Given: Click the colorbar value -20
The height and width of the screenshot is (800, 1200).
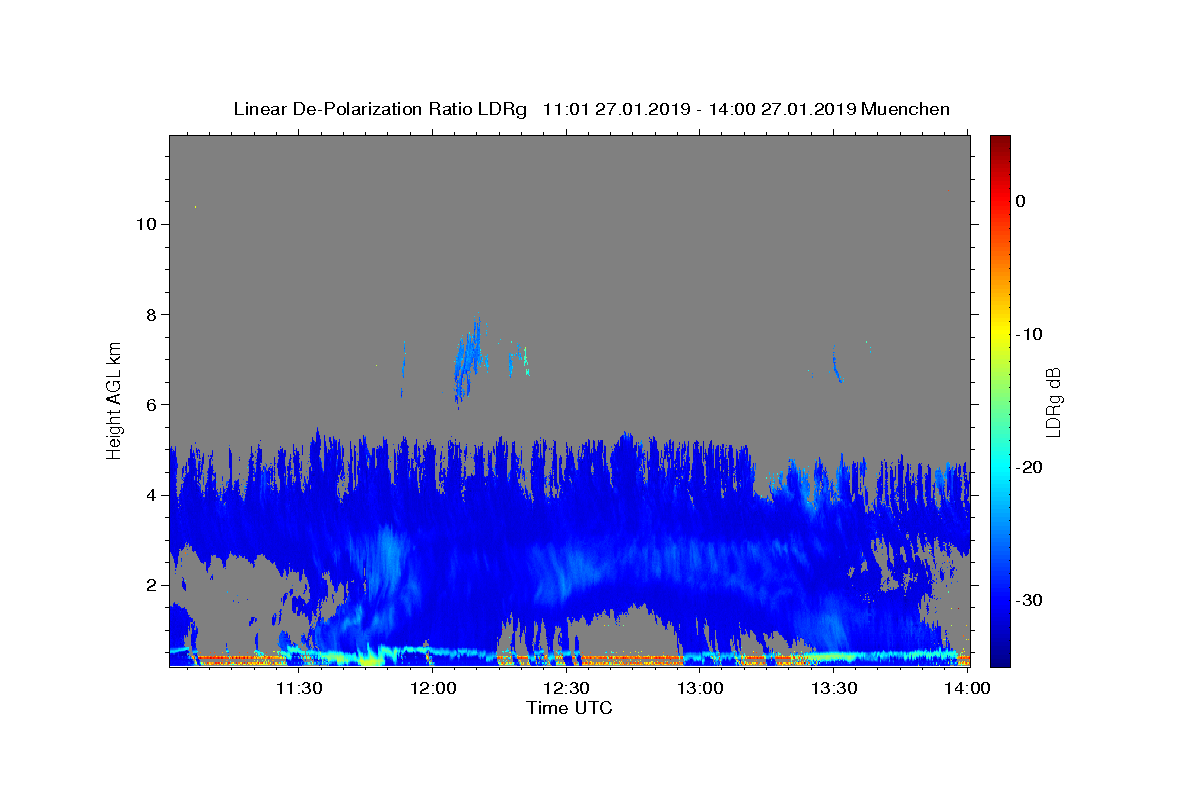Looking at the screenshot, I should (x=1030, y=467).
